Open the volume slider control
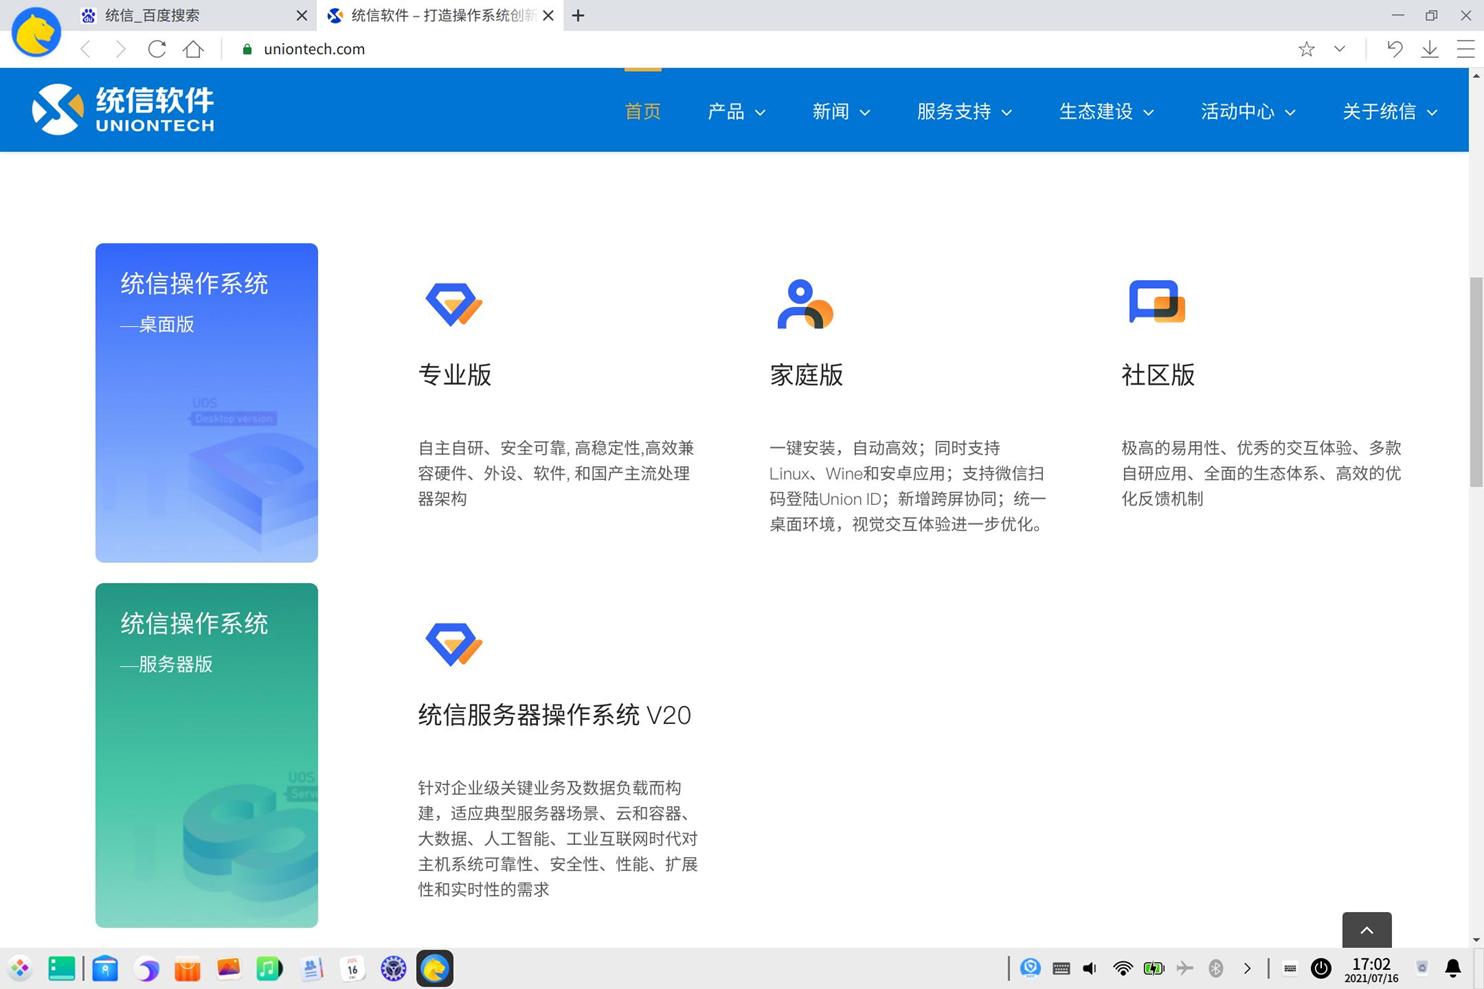Viewport: 1484px width, 989px height. [1089, 968]
